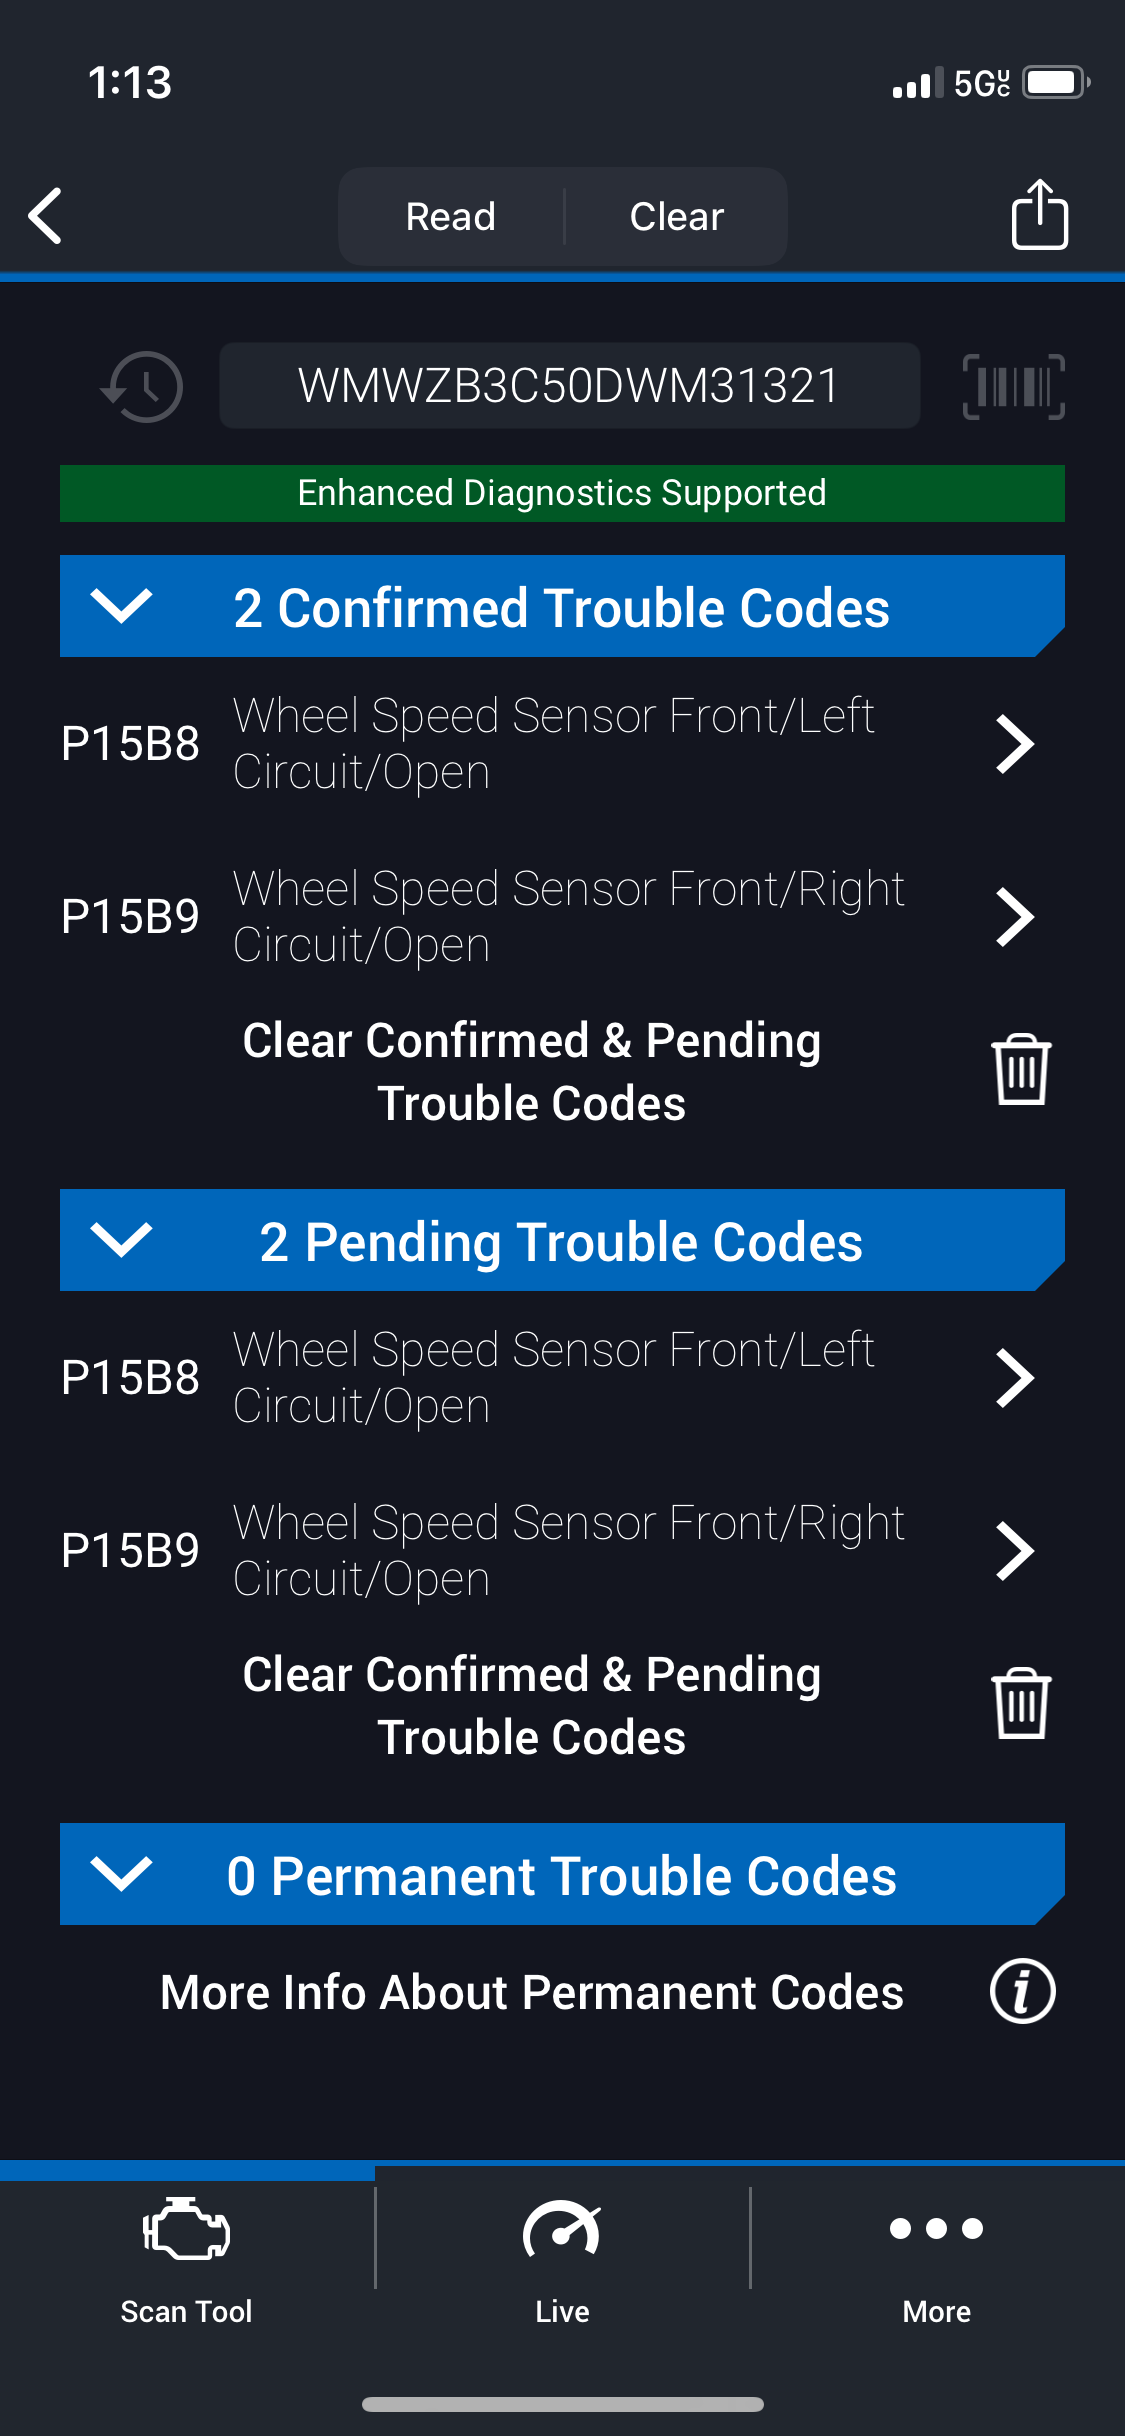Tap Permanent Codes info icon
This screenshot has height=2436, width=1125.
(x=1022, y=1991)
